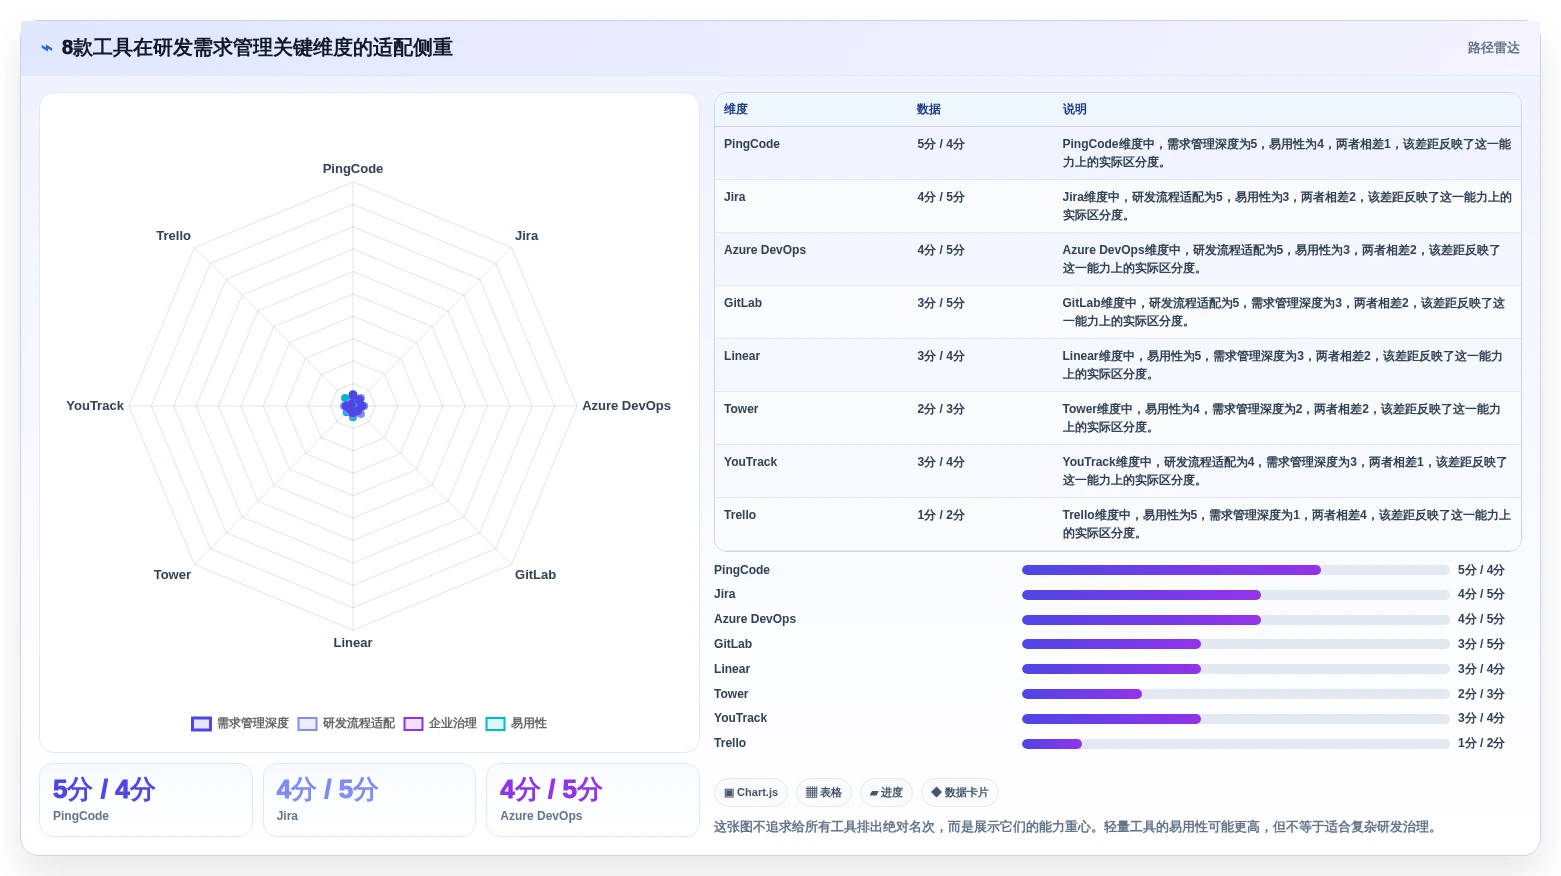Click the PingCode axis label on the radar
1561x876 pixels.
click(x=353, y=169)
